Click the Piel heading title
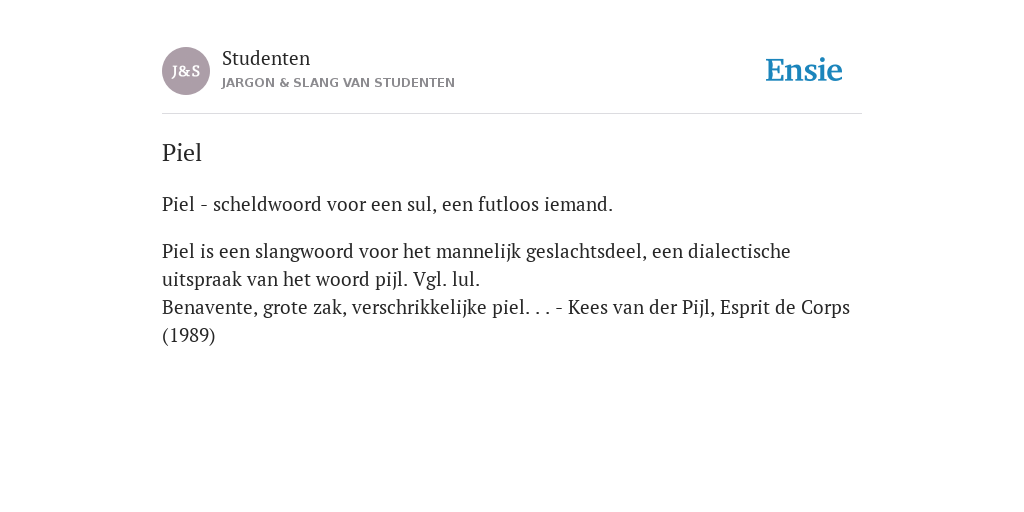Viewport: 1024px width, 512px height. (x=182, y=153)
